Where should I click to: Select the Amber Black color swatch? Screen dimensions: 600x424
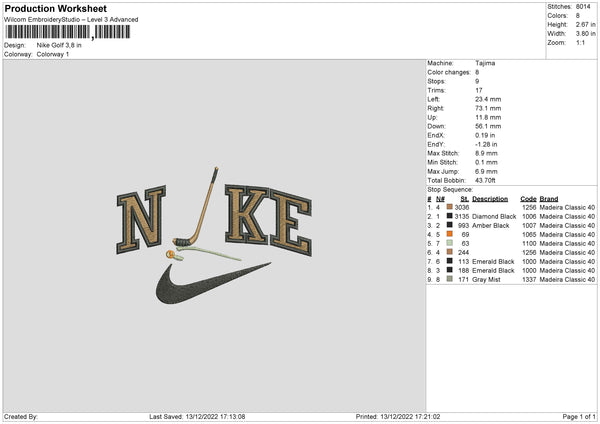450,225
